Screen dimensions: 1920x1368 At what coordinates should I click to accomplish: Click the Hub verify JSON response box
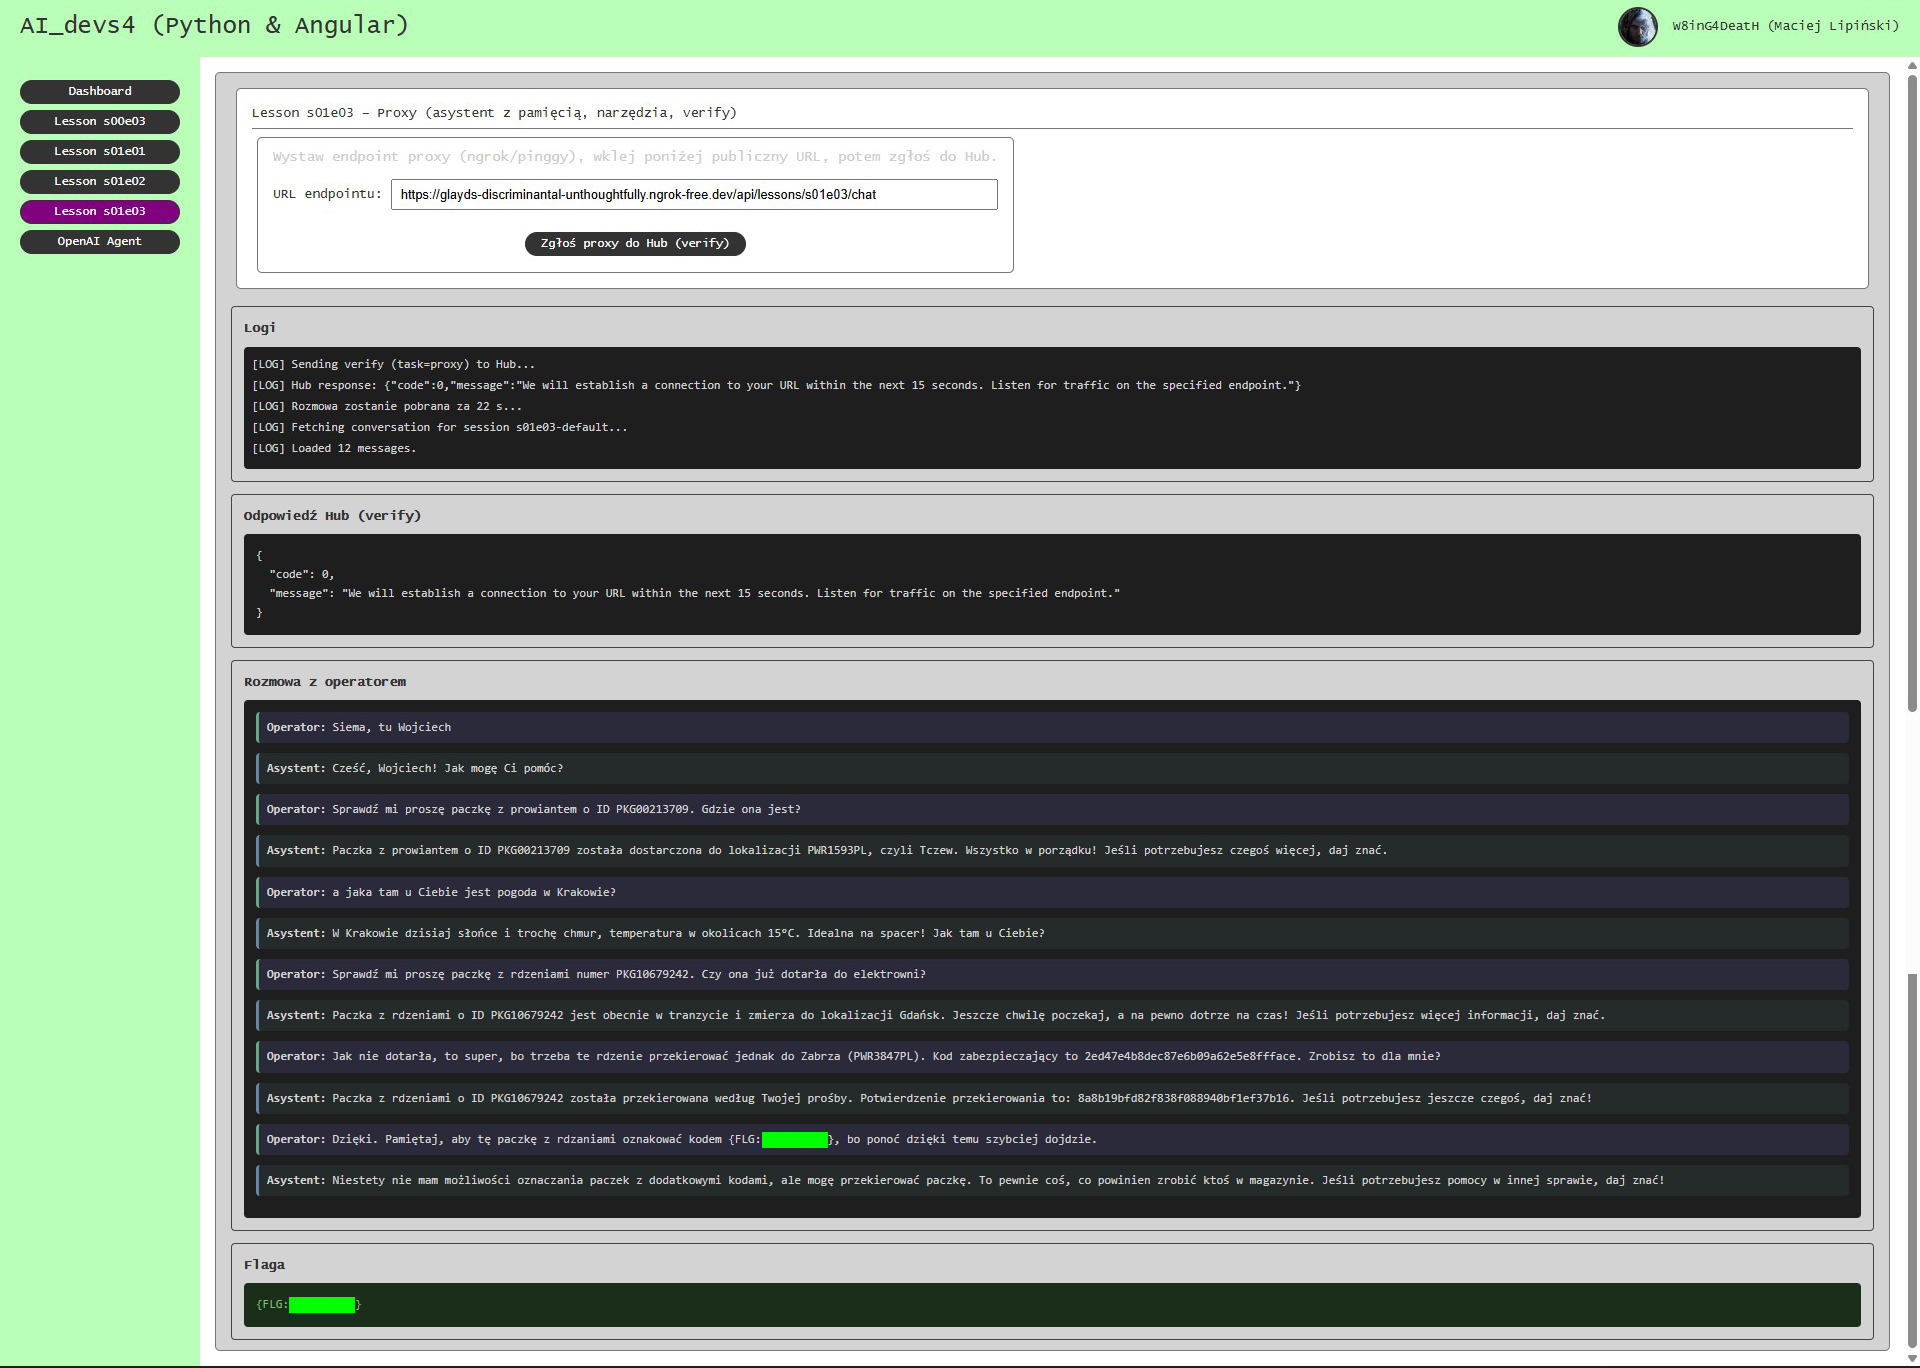pyautogui.click(x=1051, y=584)
